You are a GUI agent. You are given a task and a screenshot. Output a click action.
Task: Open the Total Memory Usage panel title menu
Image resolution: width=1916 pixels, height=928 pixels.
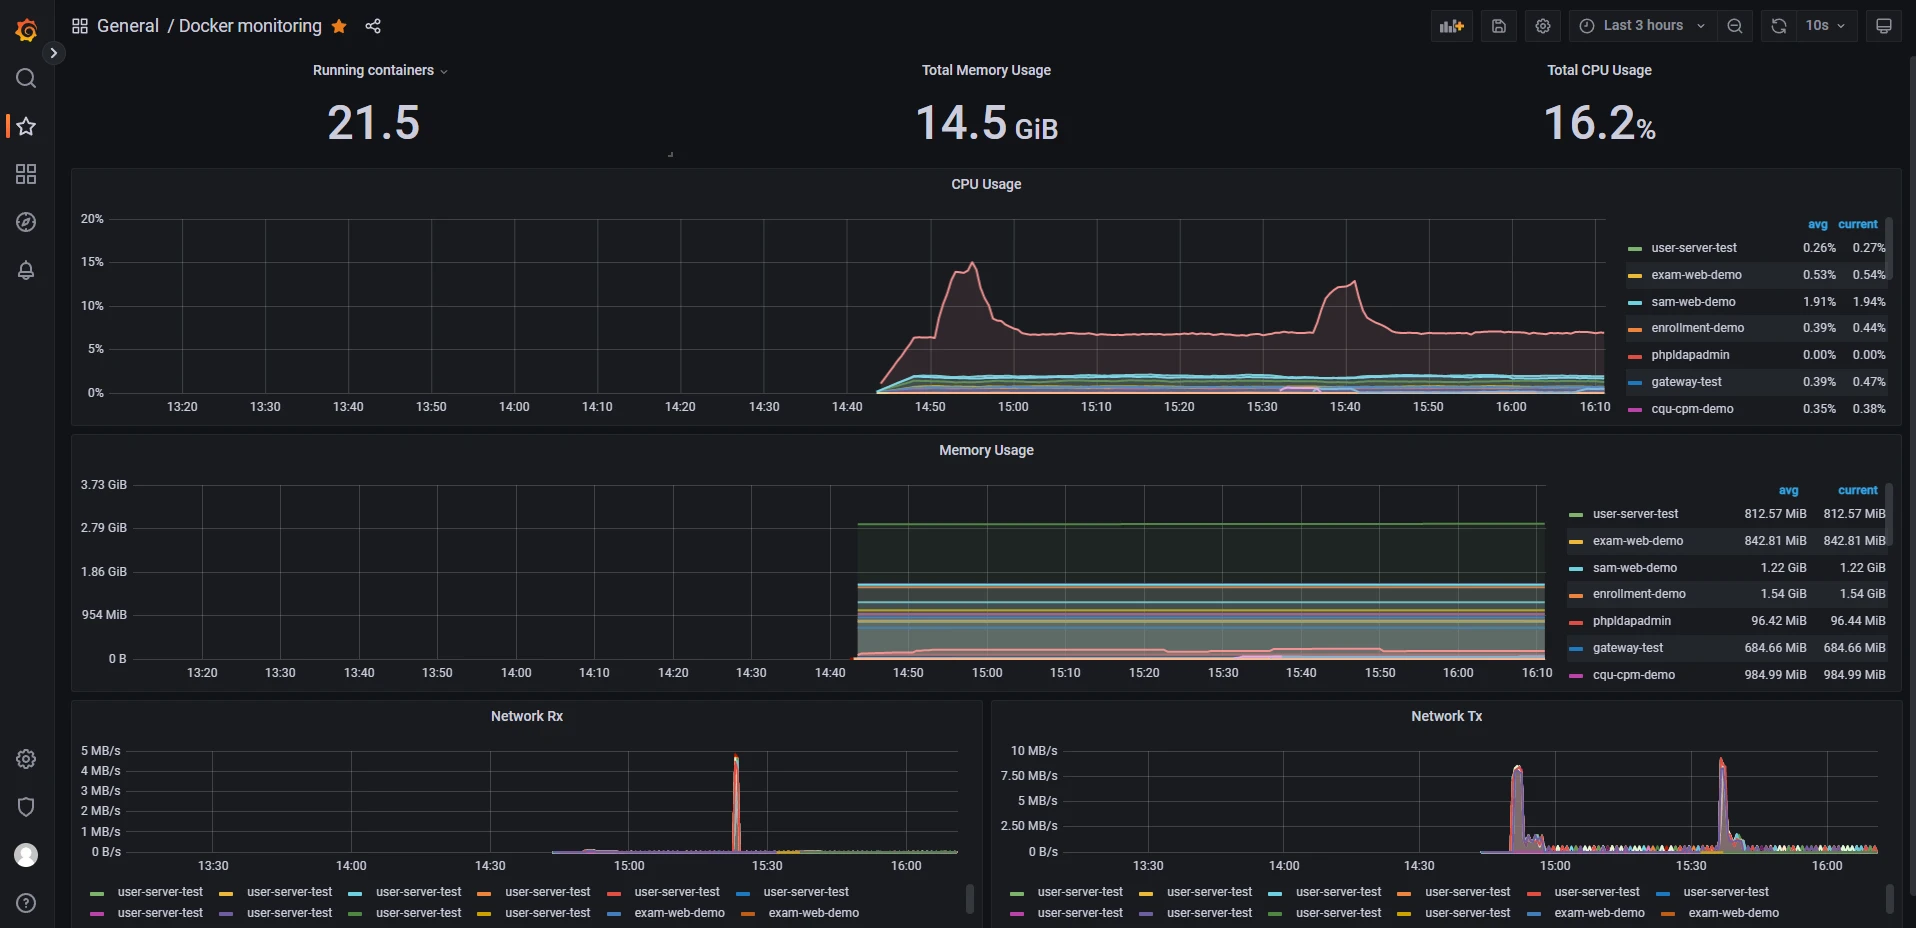click(x=986, y=70)
